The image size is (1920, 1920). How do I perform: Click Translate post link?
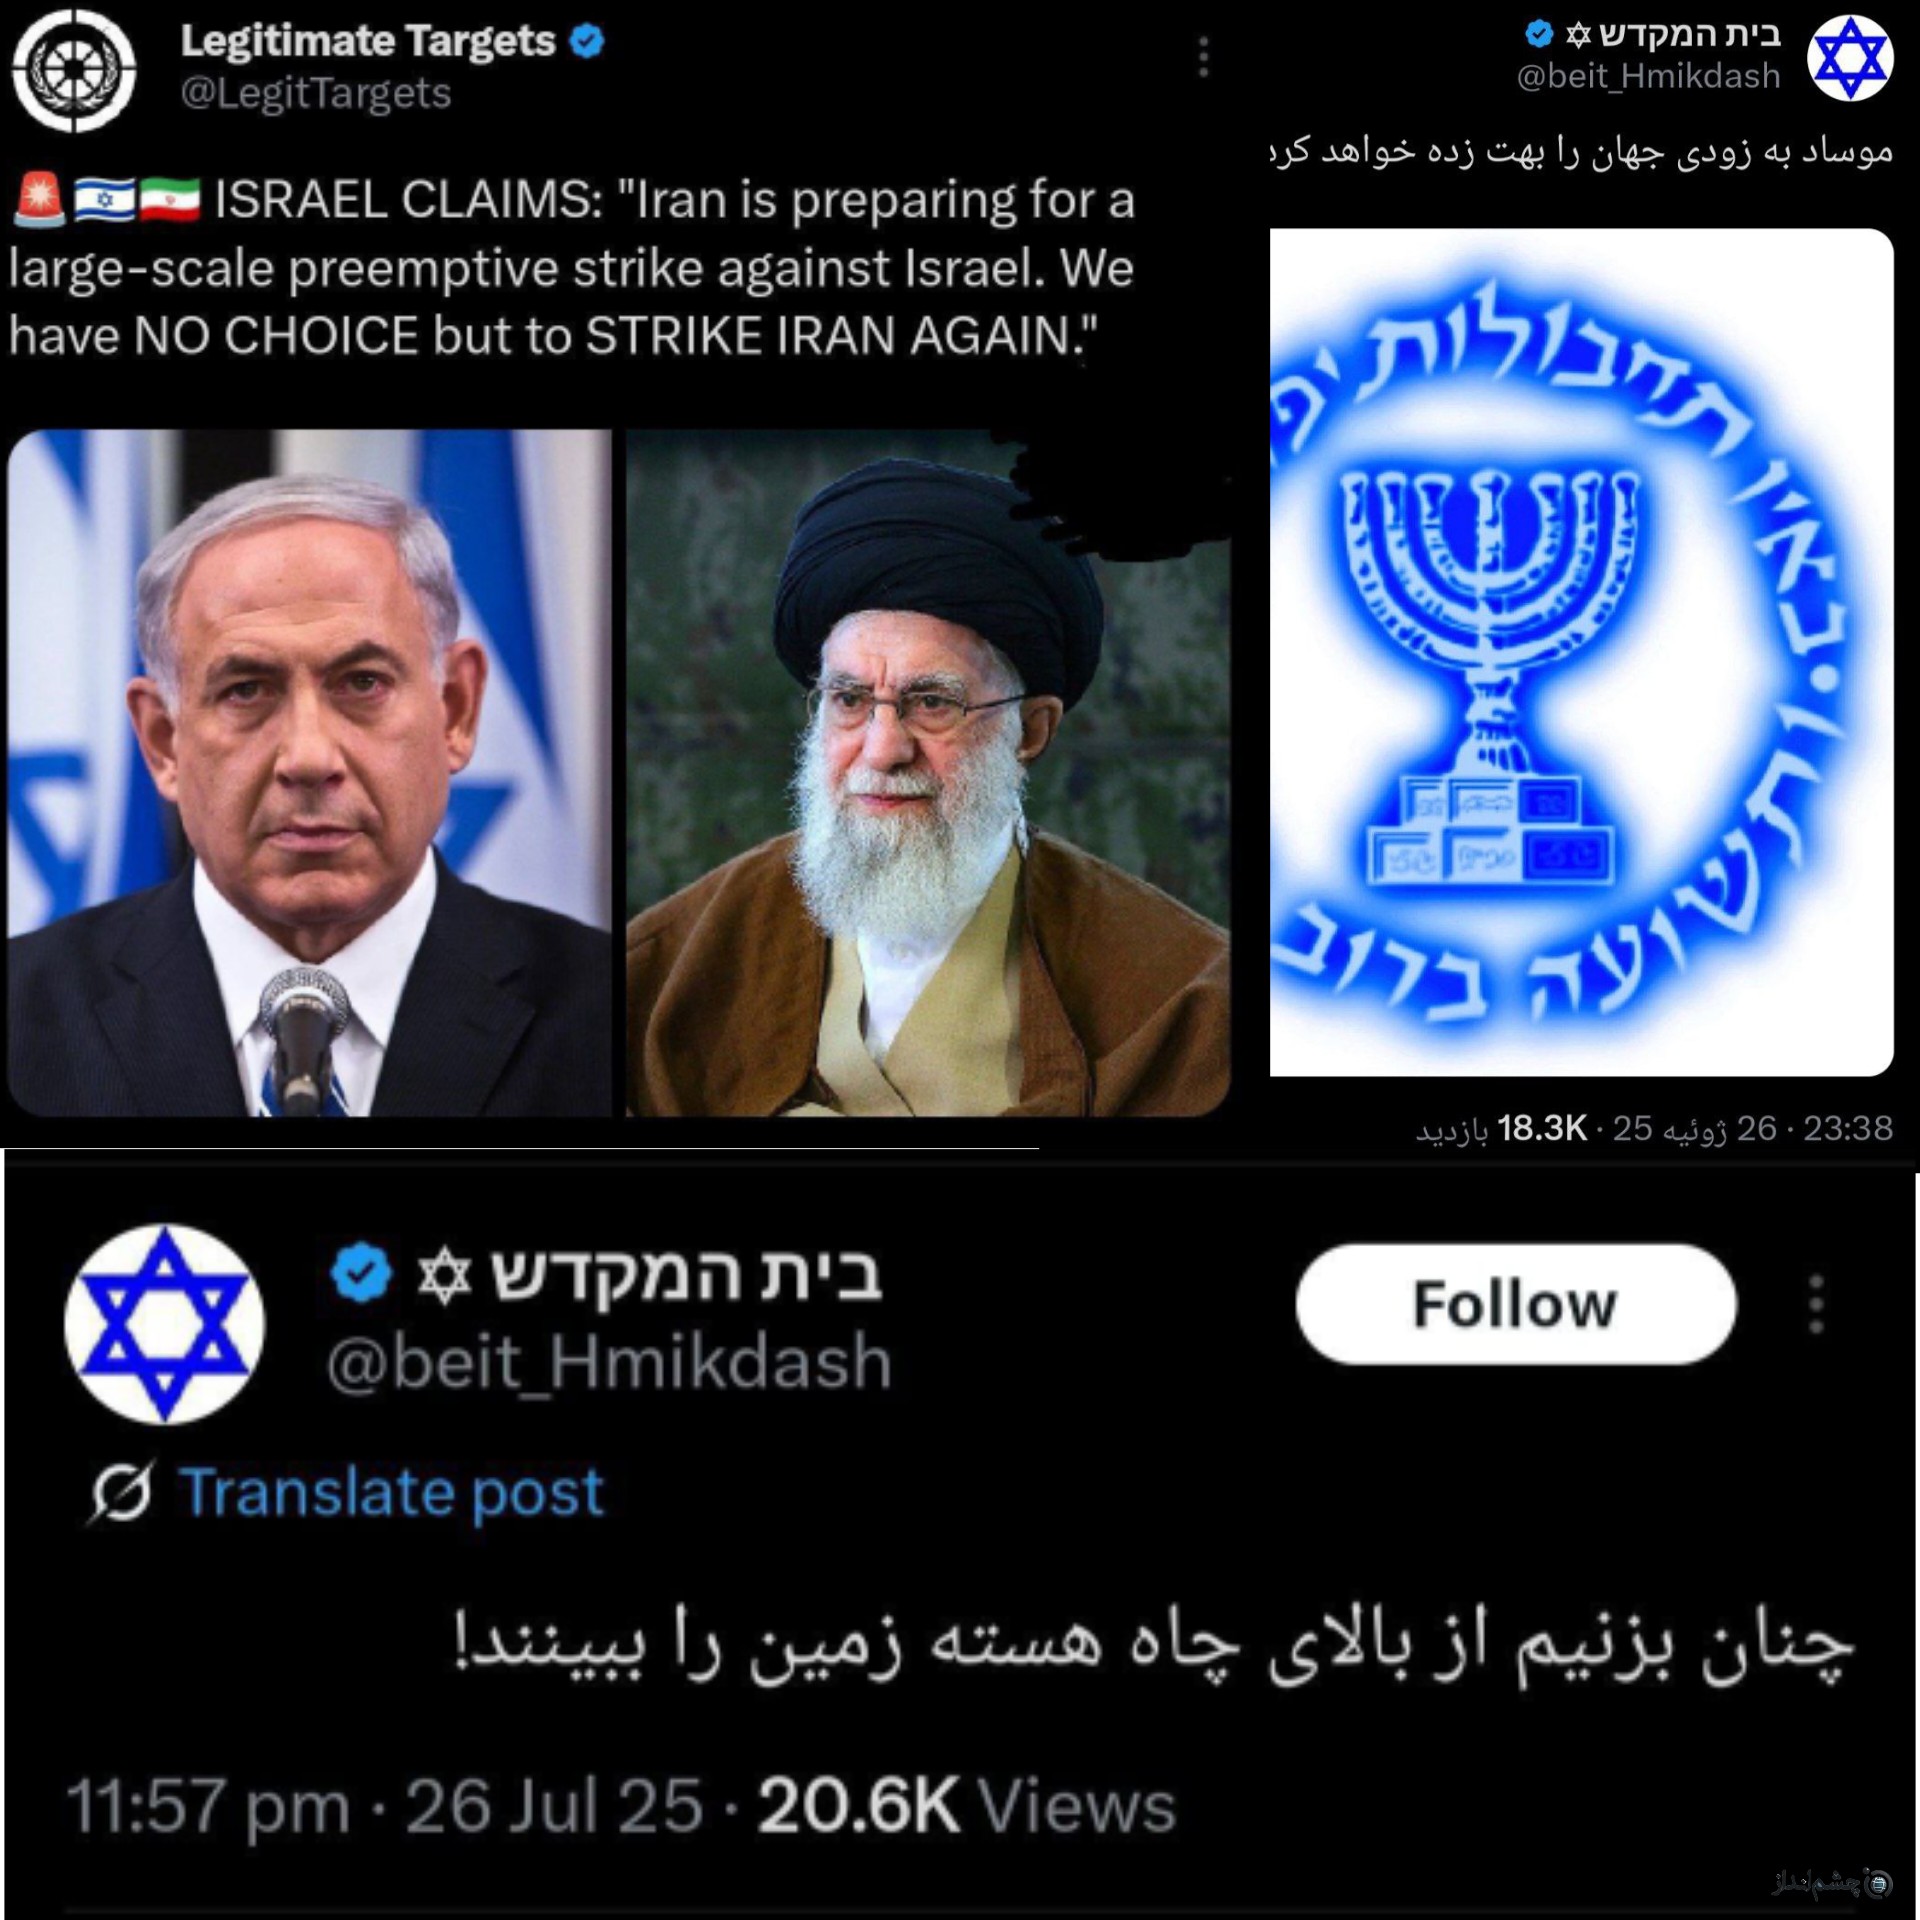coord(391,1492)
